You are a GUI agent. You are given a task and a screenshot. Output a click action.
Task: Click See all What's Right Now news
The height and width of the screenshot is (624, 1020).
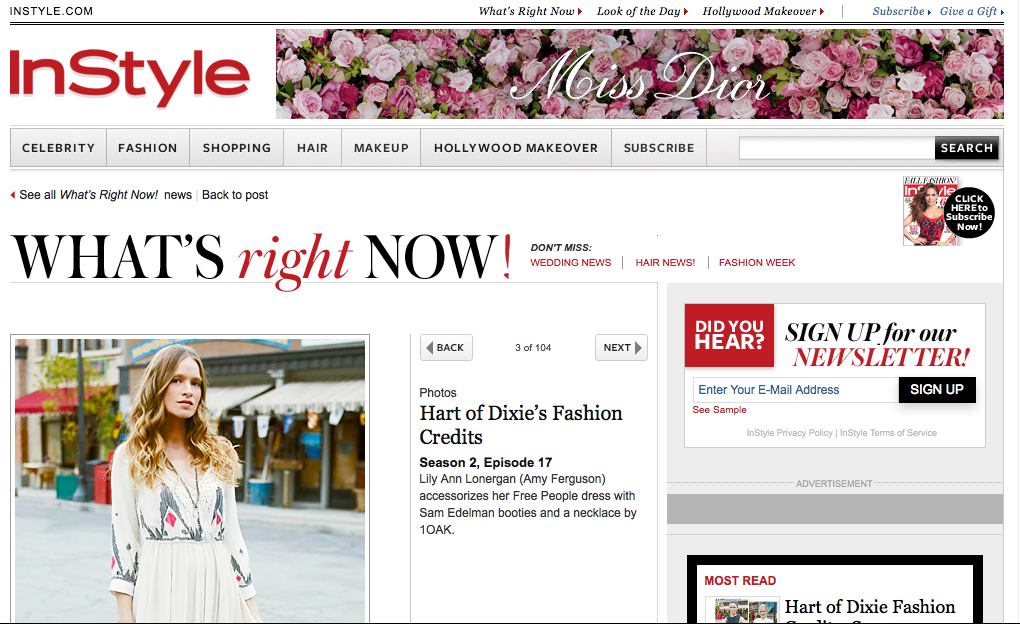(x=105, y=195)
